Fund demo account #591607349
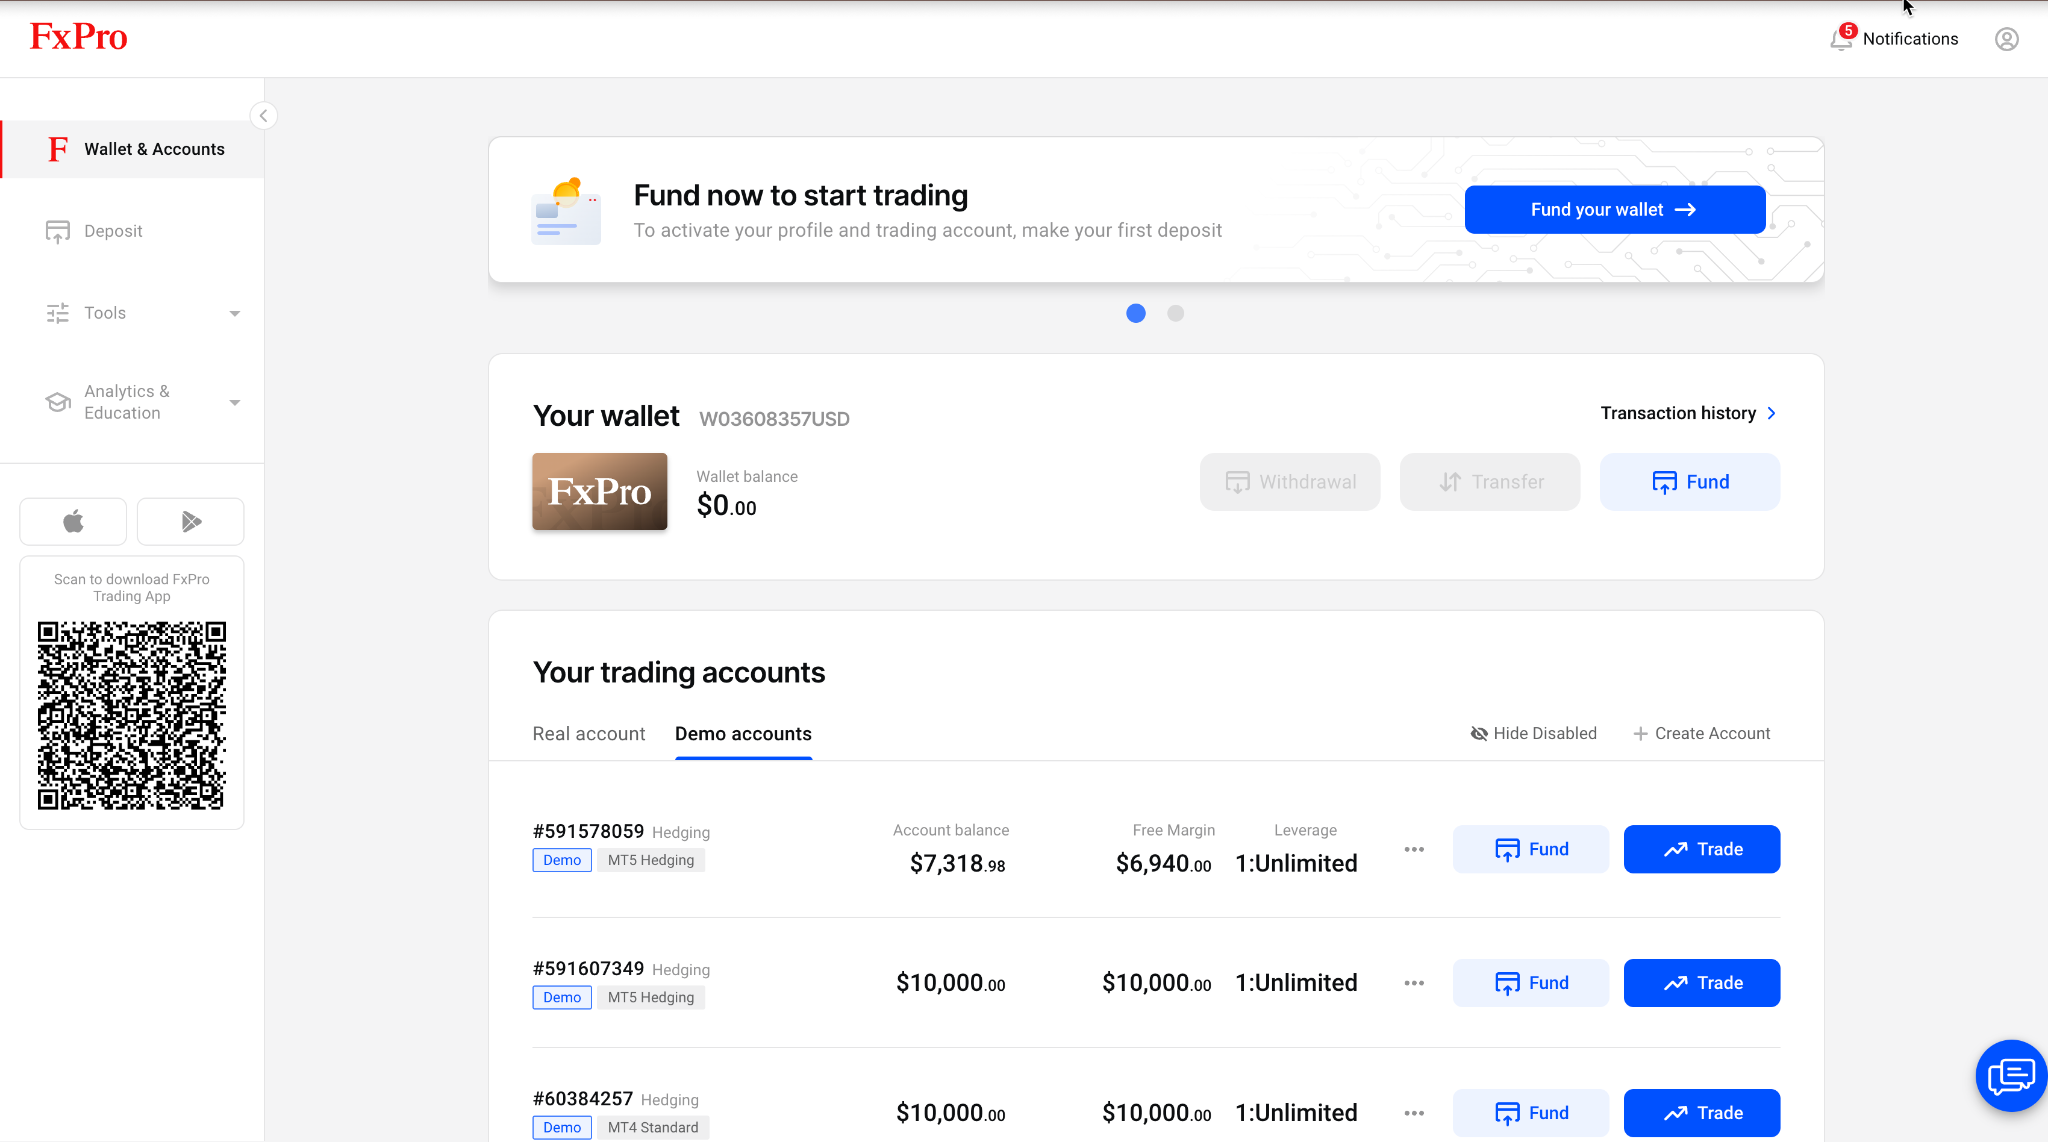The height and width of the screenshot is (1142, 2048). coord(1531,983)
